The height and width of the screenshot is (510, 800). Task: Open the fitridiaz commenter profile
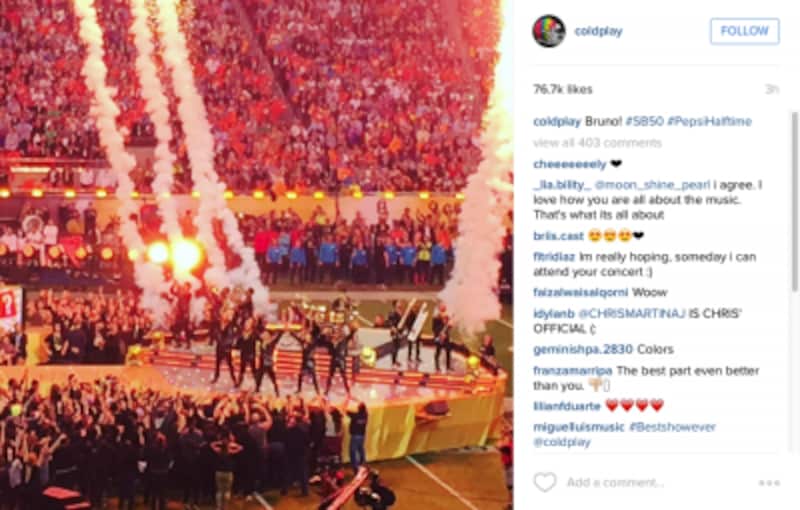554,257
